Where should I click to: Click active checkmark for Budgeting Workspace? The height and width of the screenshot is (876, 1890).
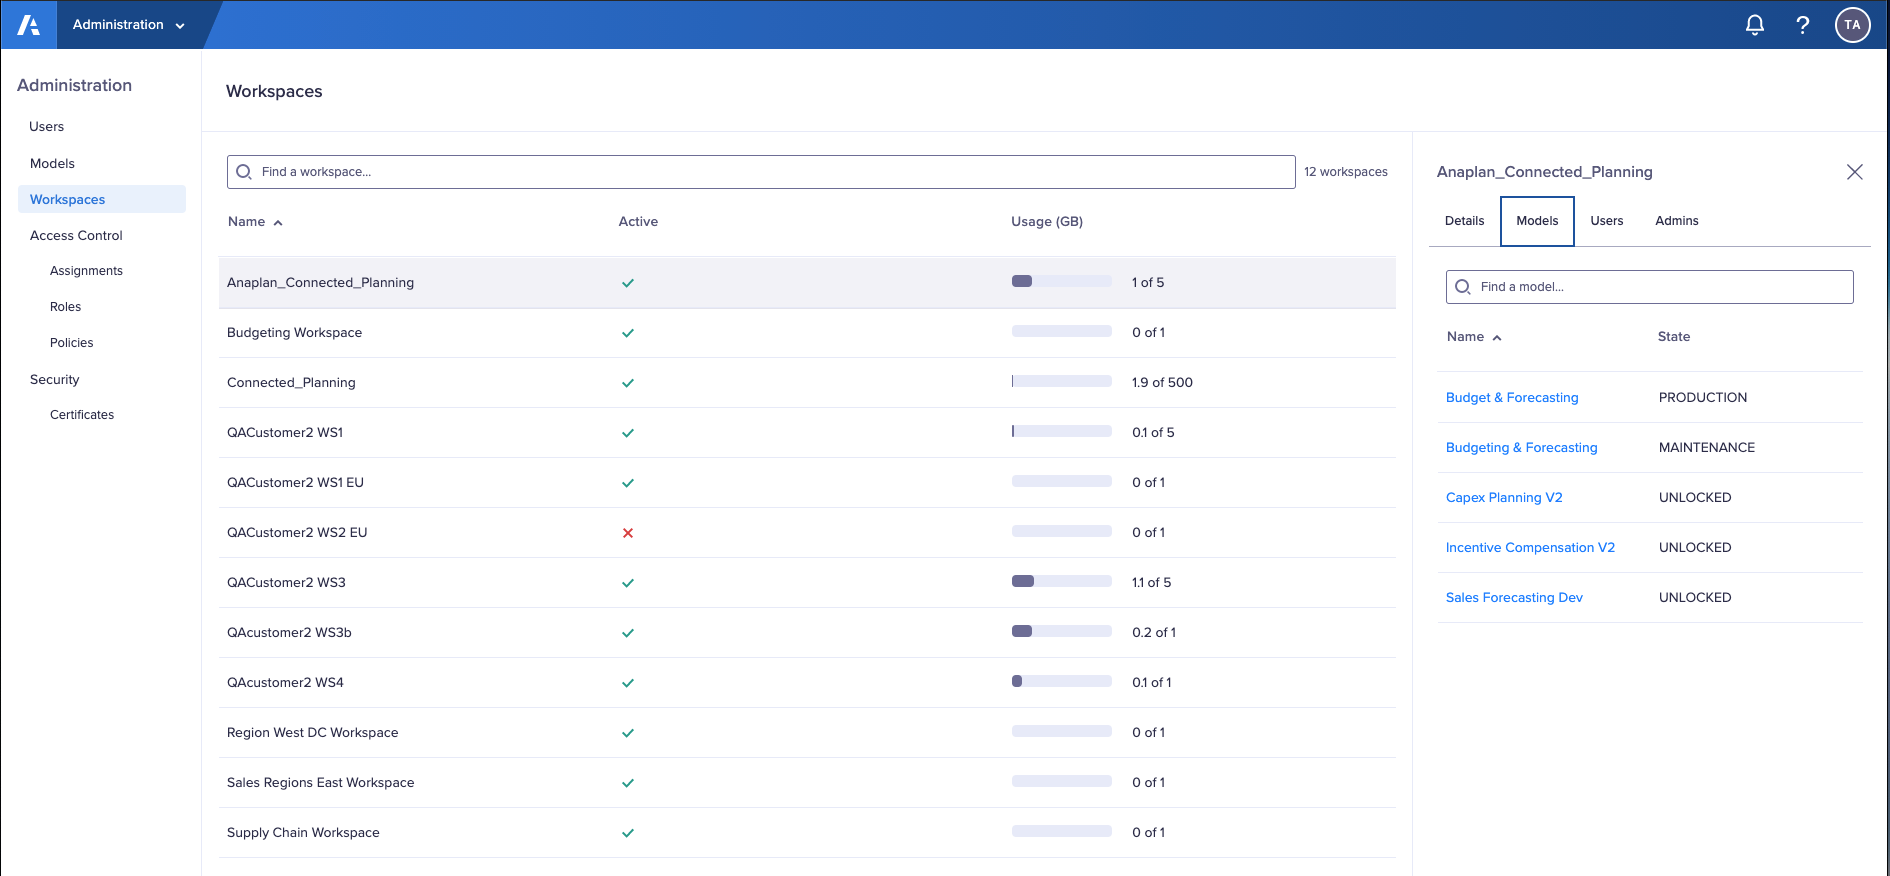pyautogui.click(x=628, y=333)
